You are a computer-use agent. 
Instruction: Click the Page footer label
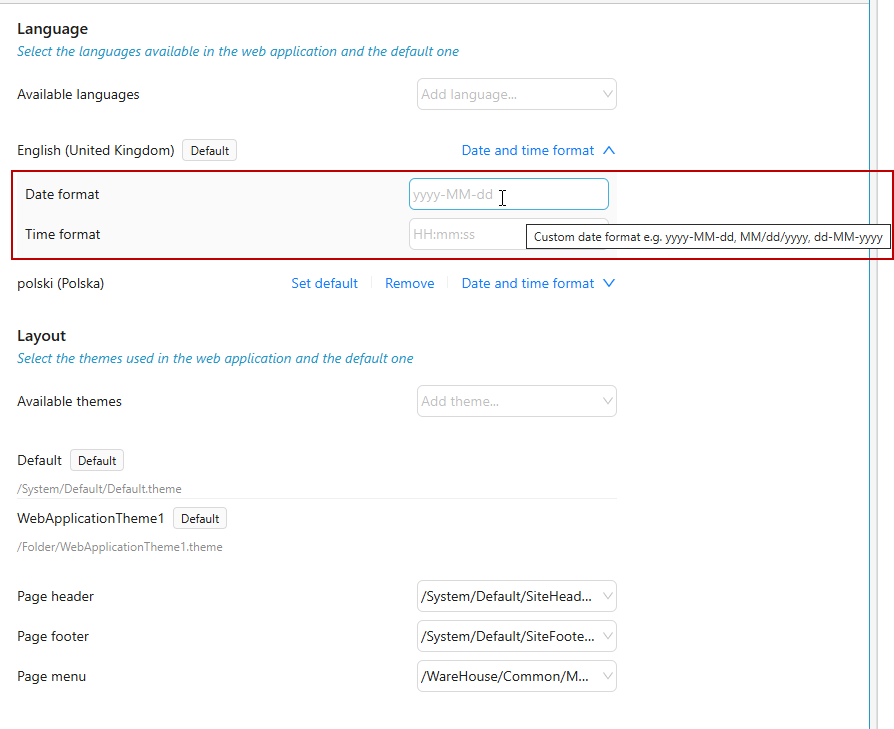53,636
